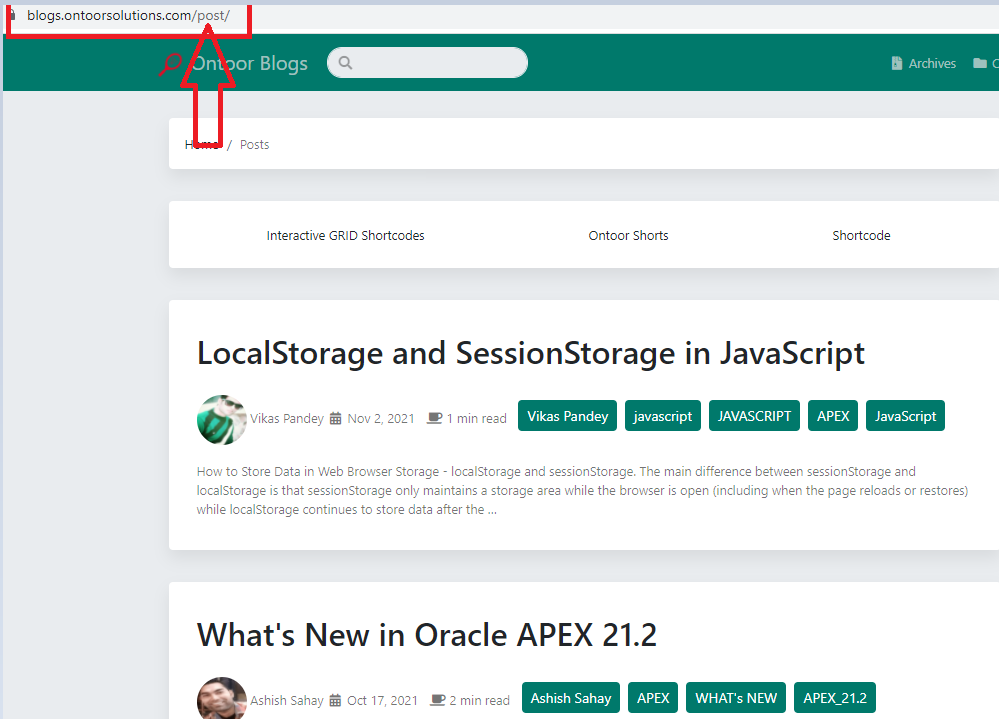This screenshot has height=719, width=999.
Task: Click the APEX_21.2 tag button
Action: click(x=835, y=698)
